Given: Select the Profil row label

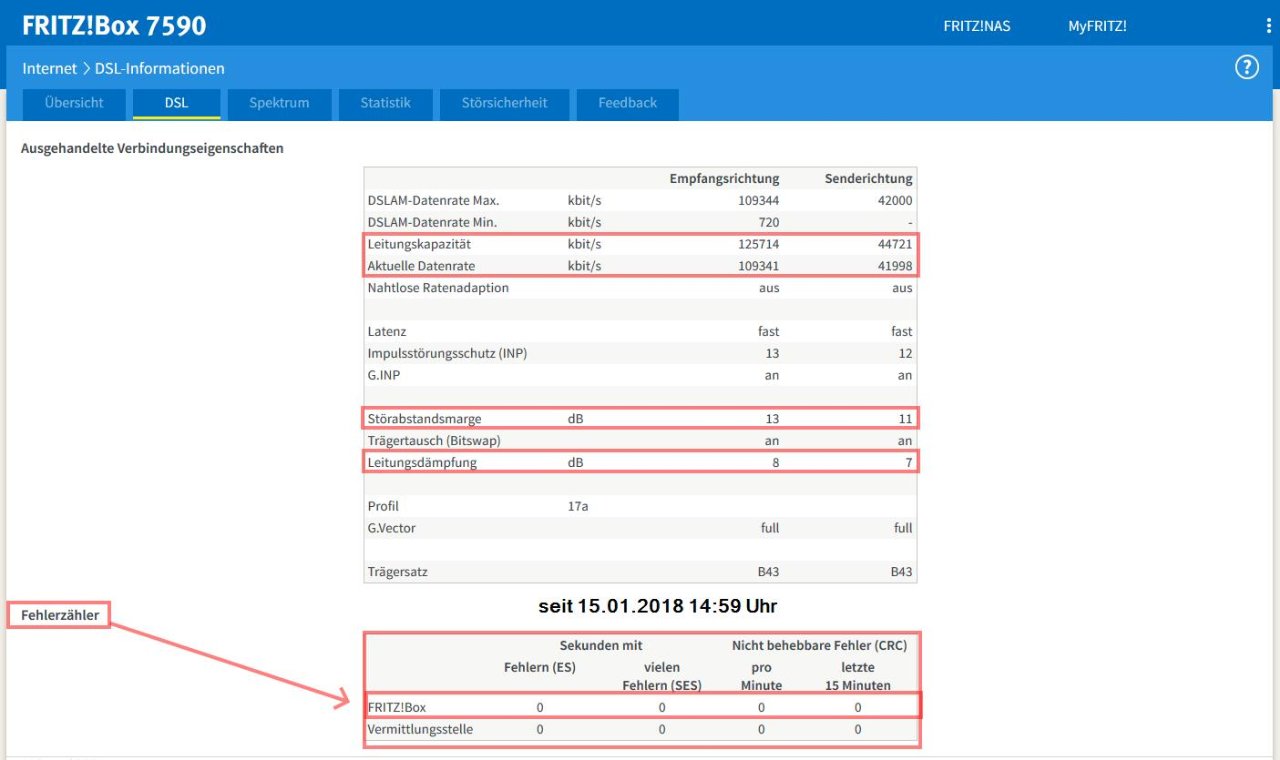Looking at the screenshot, I should [383, 506].
